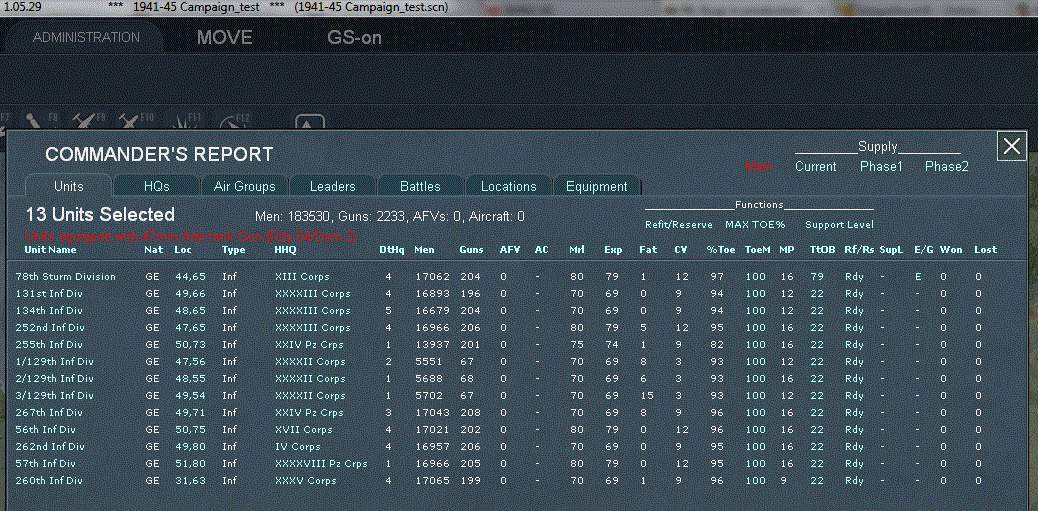Image resolution: width=1038 pixels, height=511 pixels.
Task: Open the Battles tab
Action: (420, 187)
